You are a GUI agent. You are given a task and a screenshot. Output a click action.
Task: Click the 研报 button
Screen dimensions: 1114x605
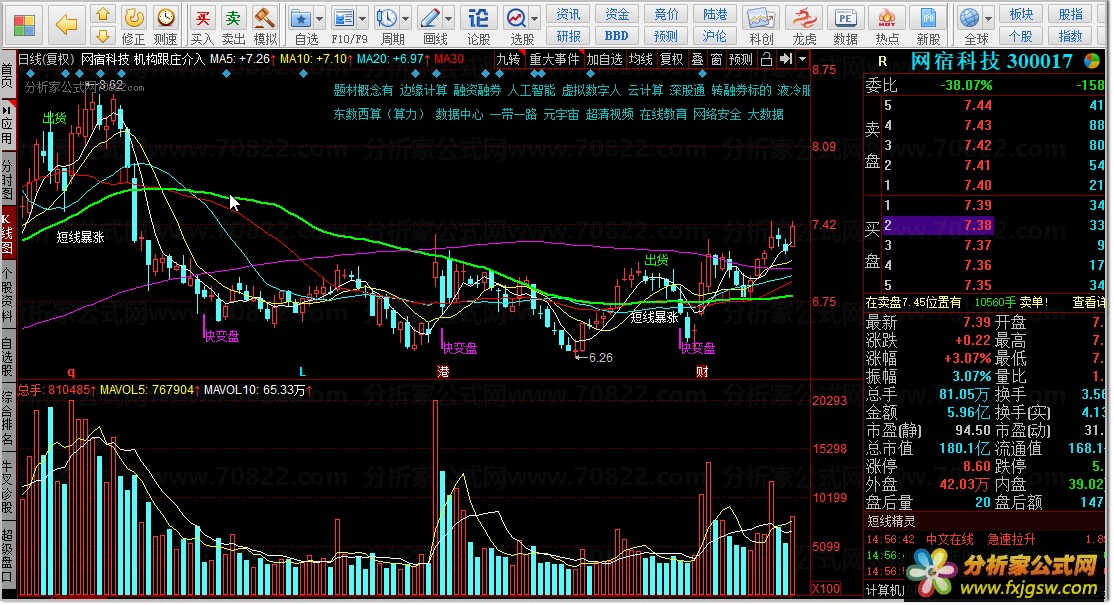pos(568,36)
